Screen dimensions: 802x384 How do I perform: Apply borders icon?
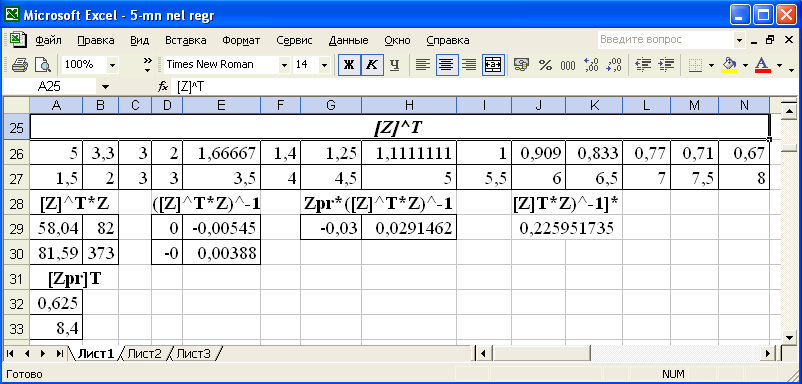pos(695,65)
